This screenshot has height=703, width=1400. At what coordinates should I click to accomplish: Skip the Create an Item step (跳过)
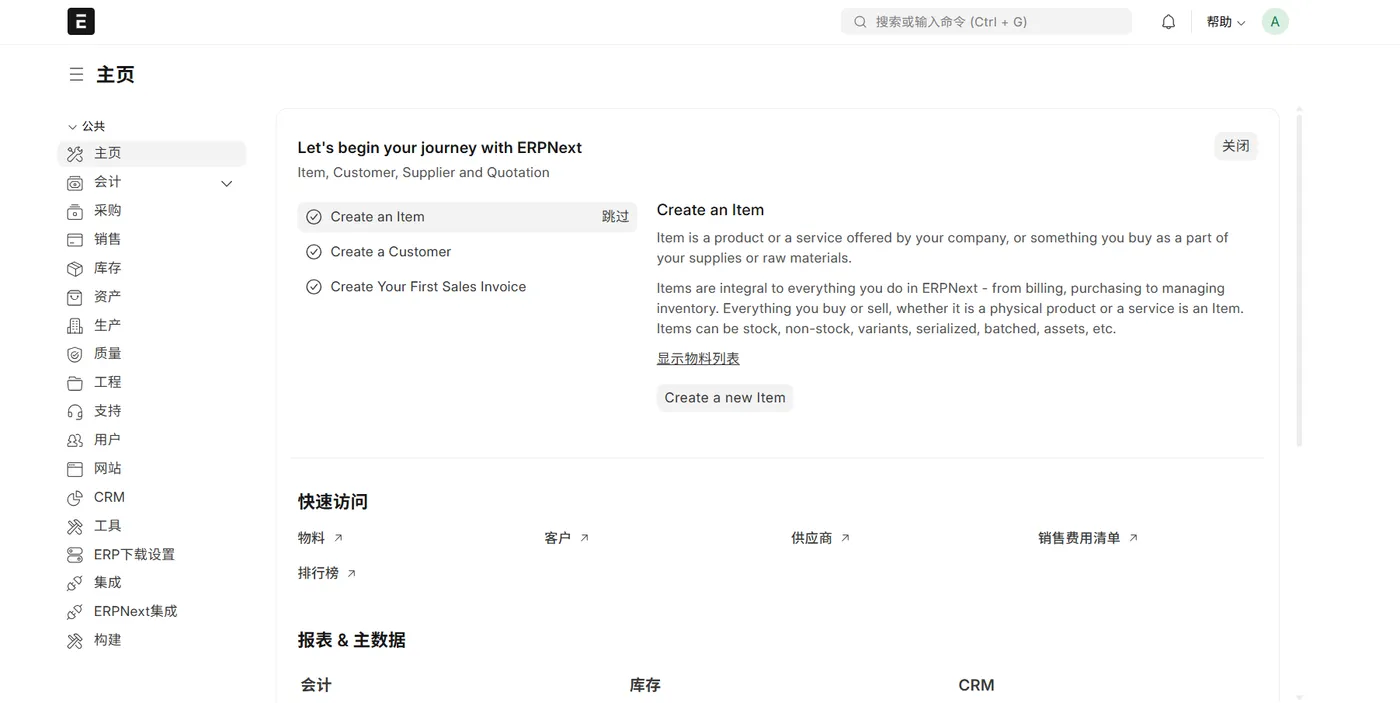tap(616, 217)
